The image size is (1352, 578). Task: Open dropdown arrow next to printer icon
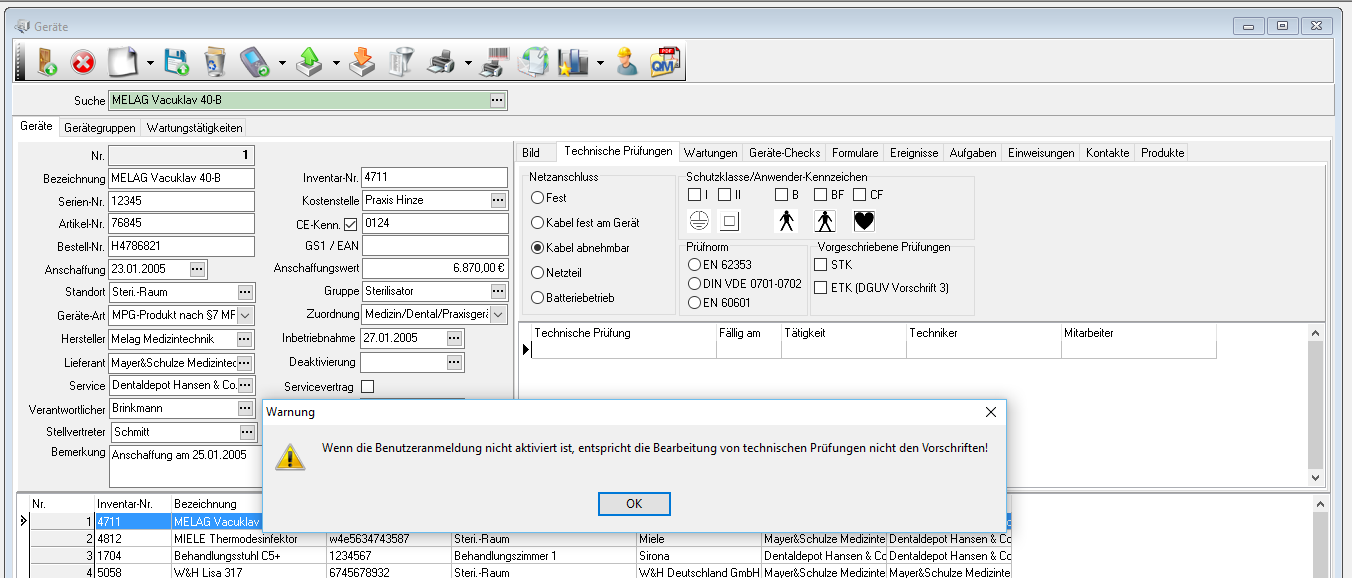pyautogui.click(x=469, y=64)
